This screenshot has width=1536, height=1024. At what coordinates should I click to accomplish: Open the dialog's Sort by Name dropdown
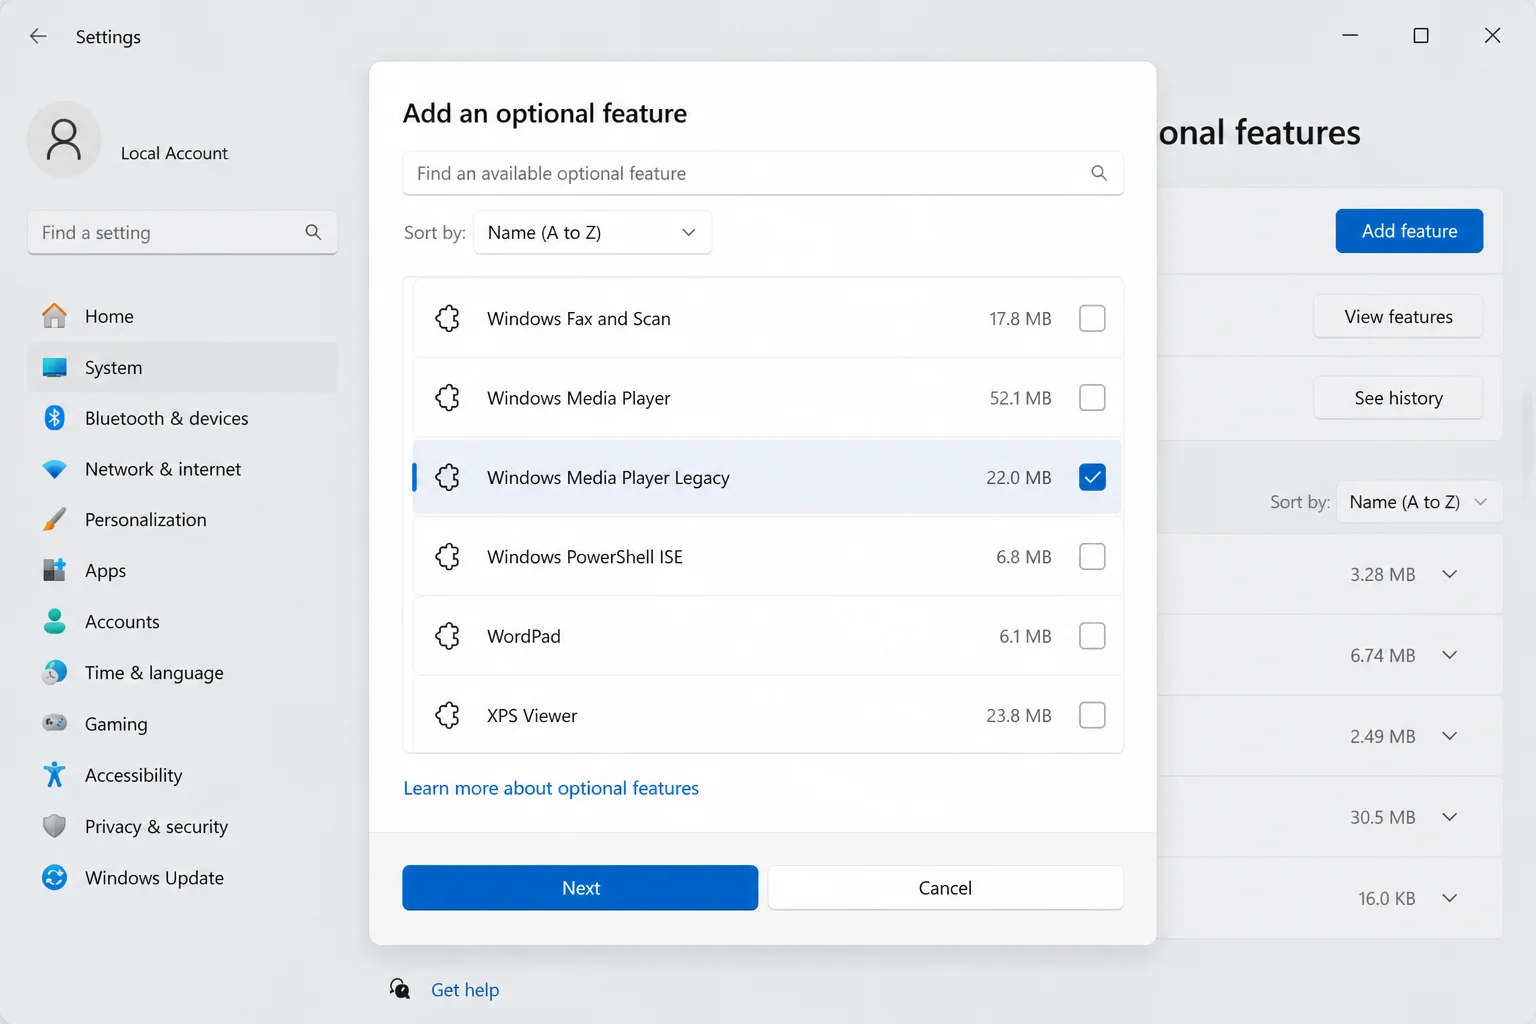592,232
